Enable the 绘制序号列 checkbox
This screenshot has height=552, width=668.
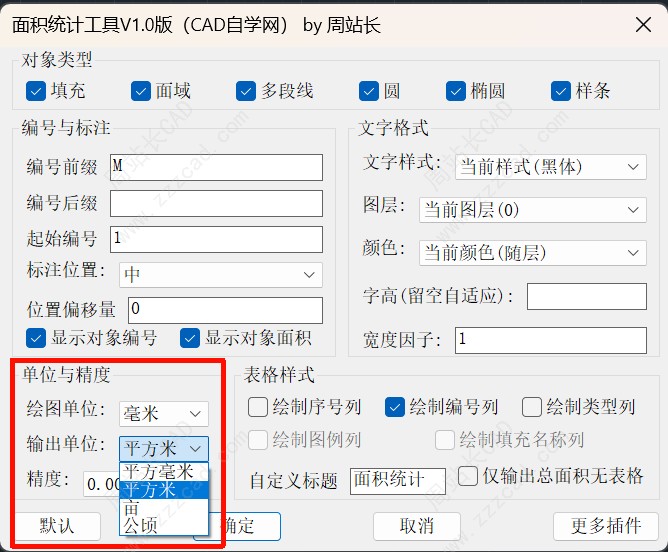point(258,407)
